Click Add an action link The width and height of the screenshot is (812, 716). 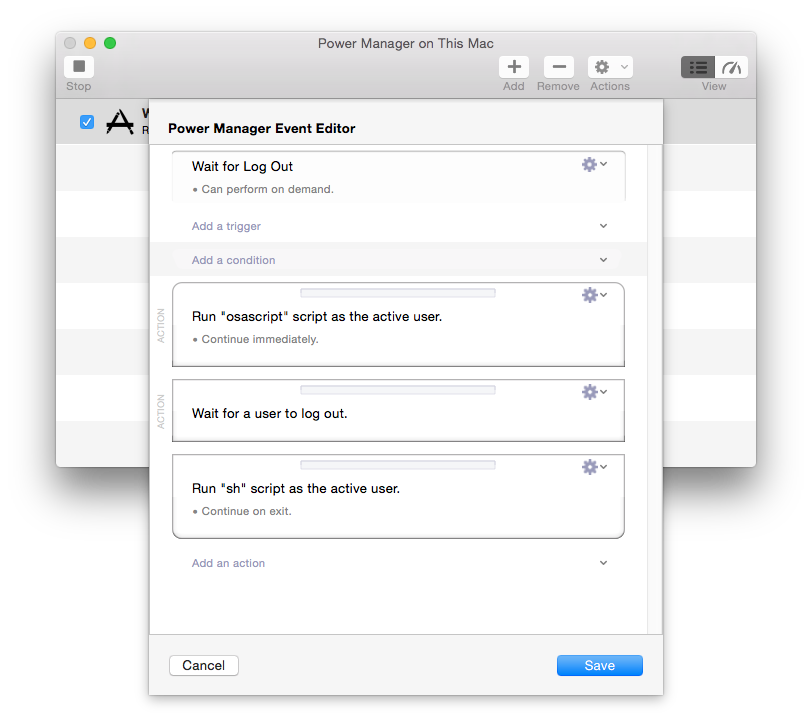point(228,563)
